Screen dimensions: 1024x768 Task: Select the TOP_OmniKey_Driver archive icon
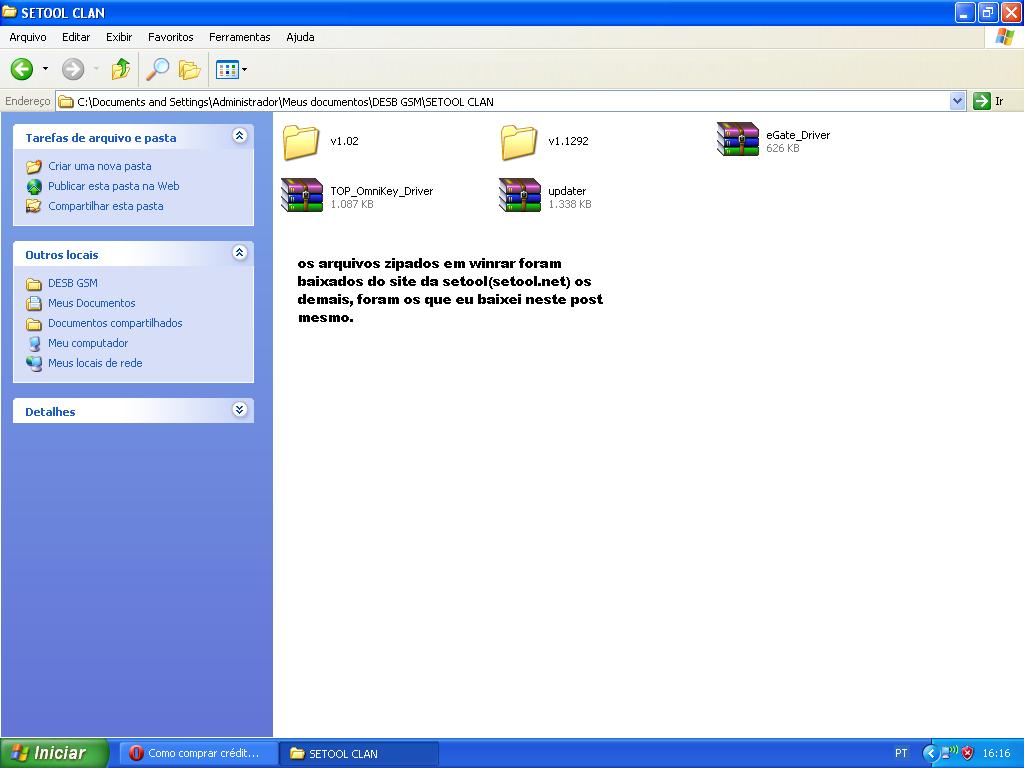coord(302,195)
